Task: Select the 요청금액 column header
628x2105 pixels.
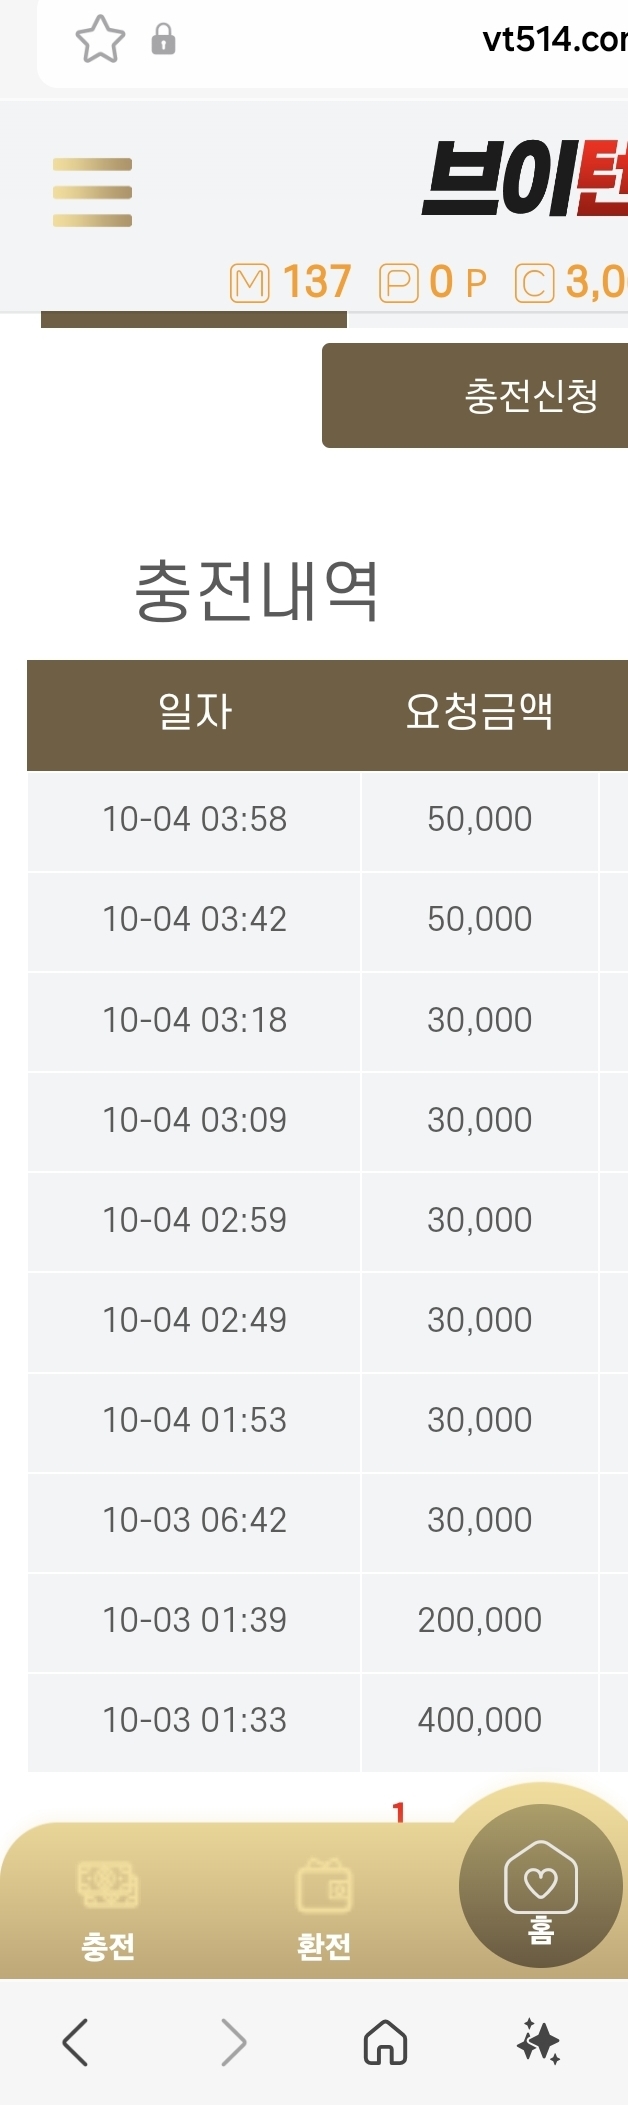Action: pos(479,713)
